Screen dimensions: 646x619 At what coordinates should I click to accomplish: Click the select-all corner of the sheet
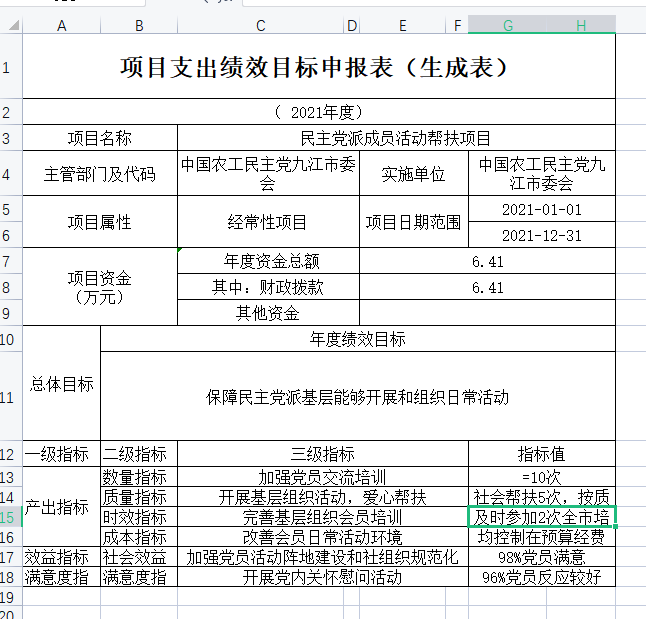pos(10,25)
